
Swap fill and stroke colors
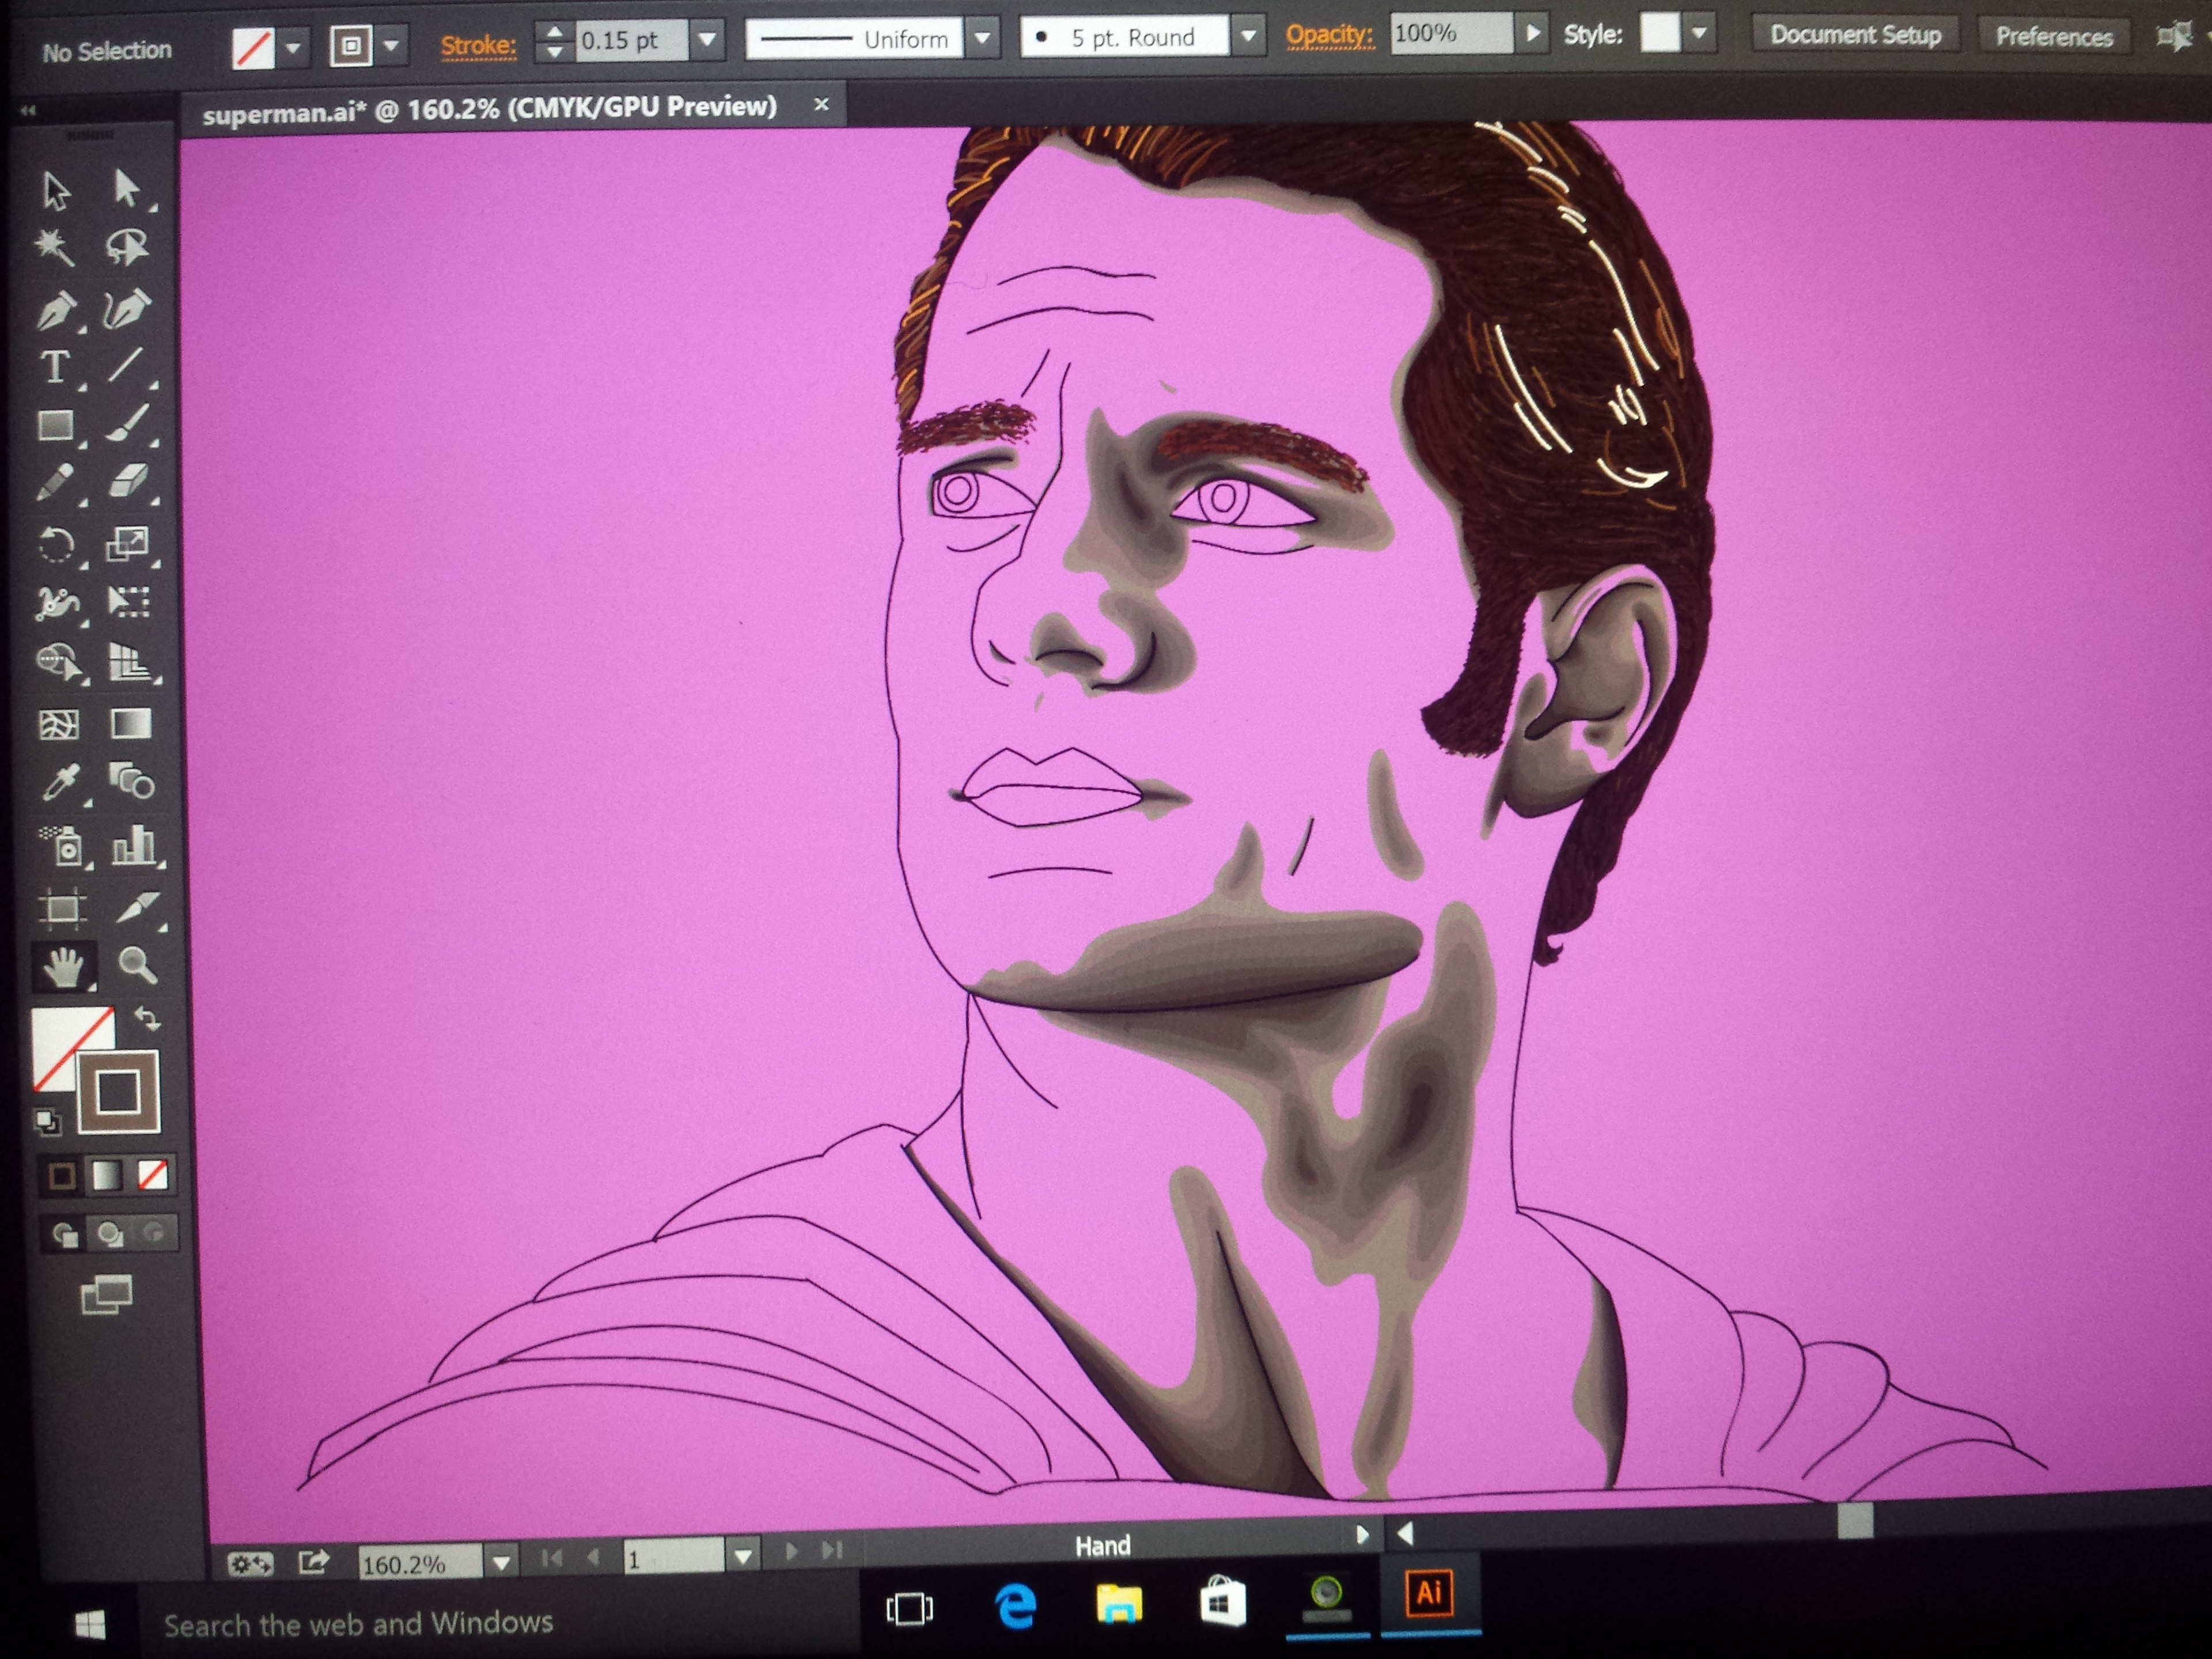tap(148, 1019)
